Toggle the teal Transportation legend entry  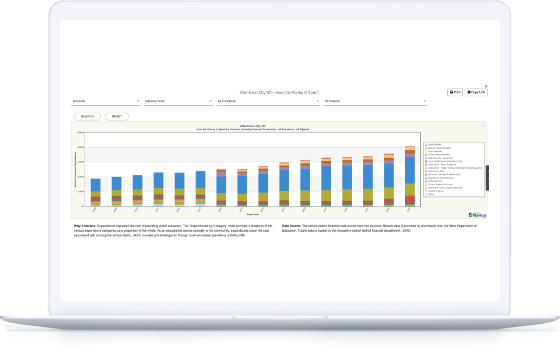click(x=434, y=181)
